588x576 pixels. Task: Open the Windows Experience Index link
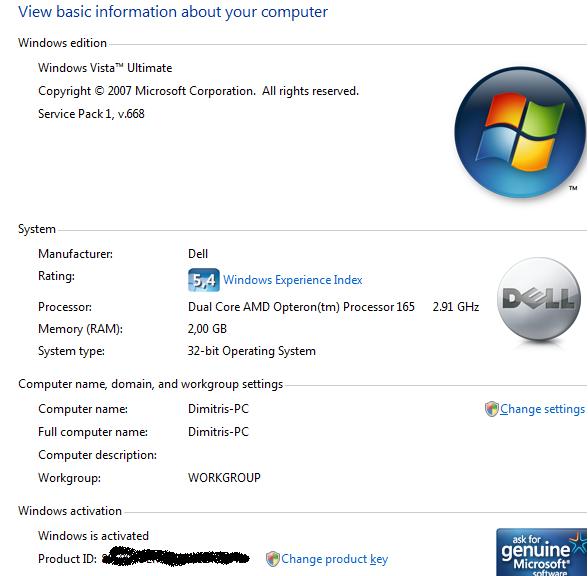(292, 280)
